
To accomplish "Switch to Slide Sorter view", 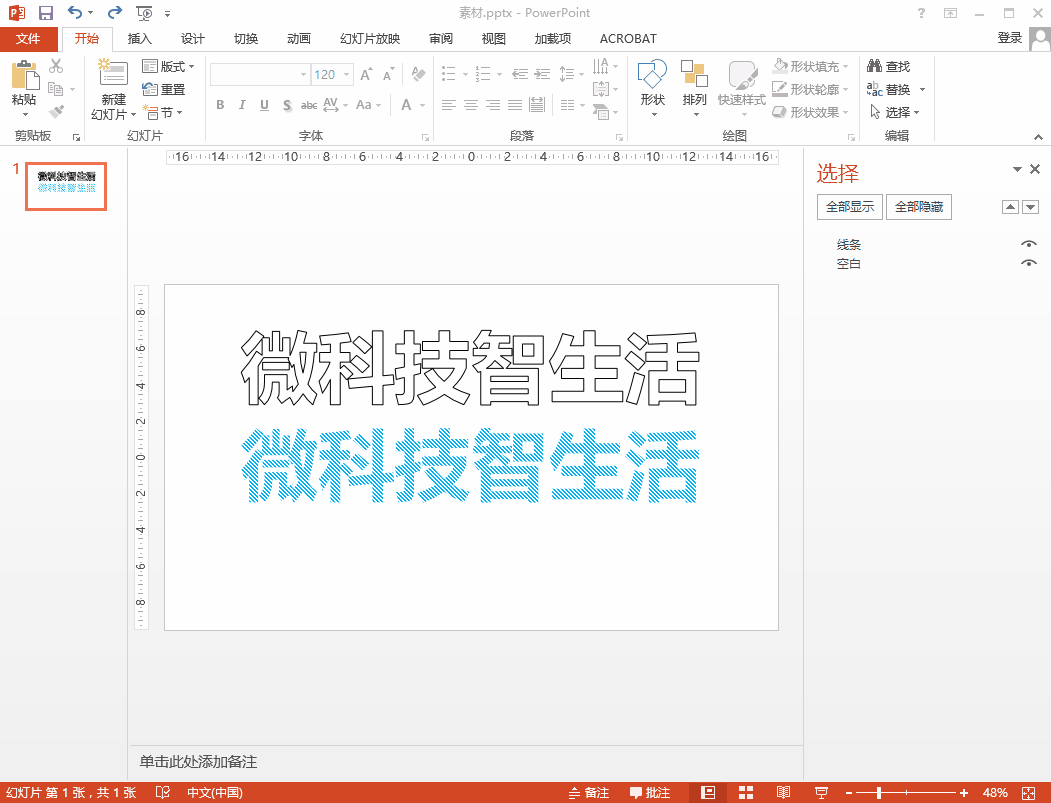I will coord(745,792).
